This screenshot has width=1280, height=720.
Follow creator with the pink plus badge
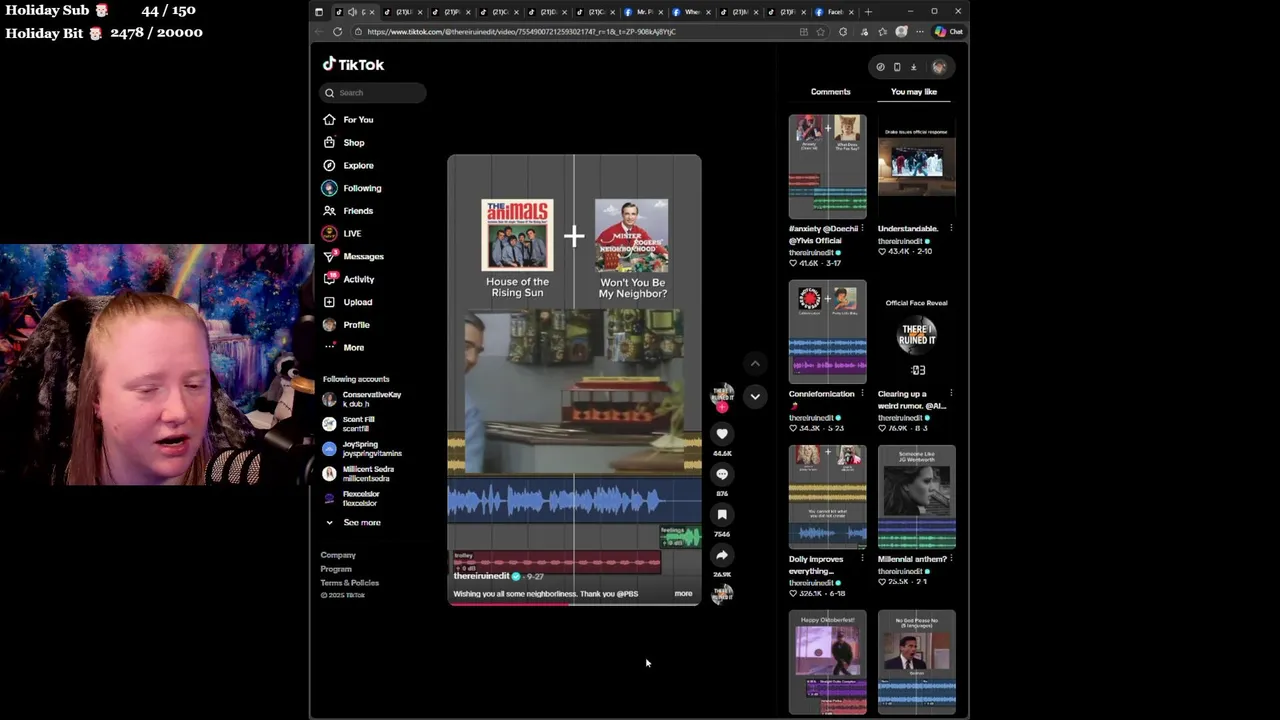click(x=722, y=408)
